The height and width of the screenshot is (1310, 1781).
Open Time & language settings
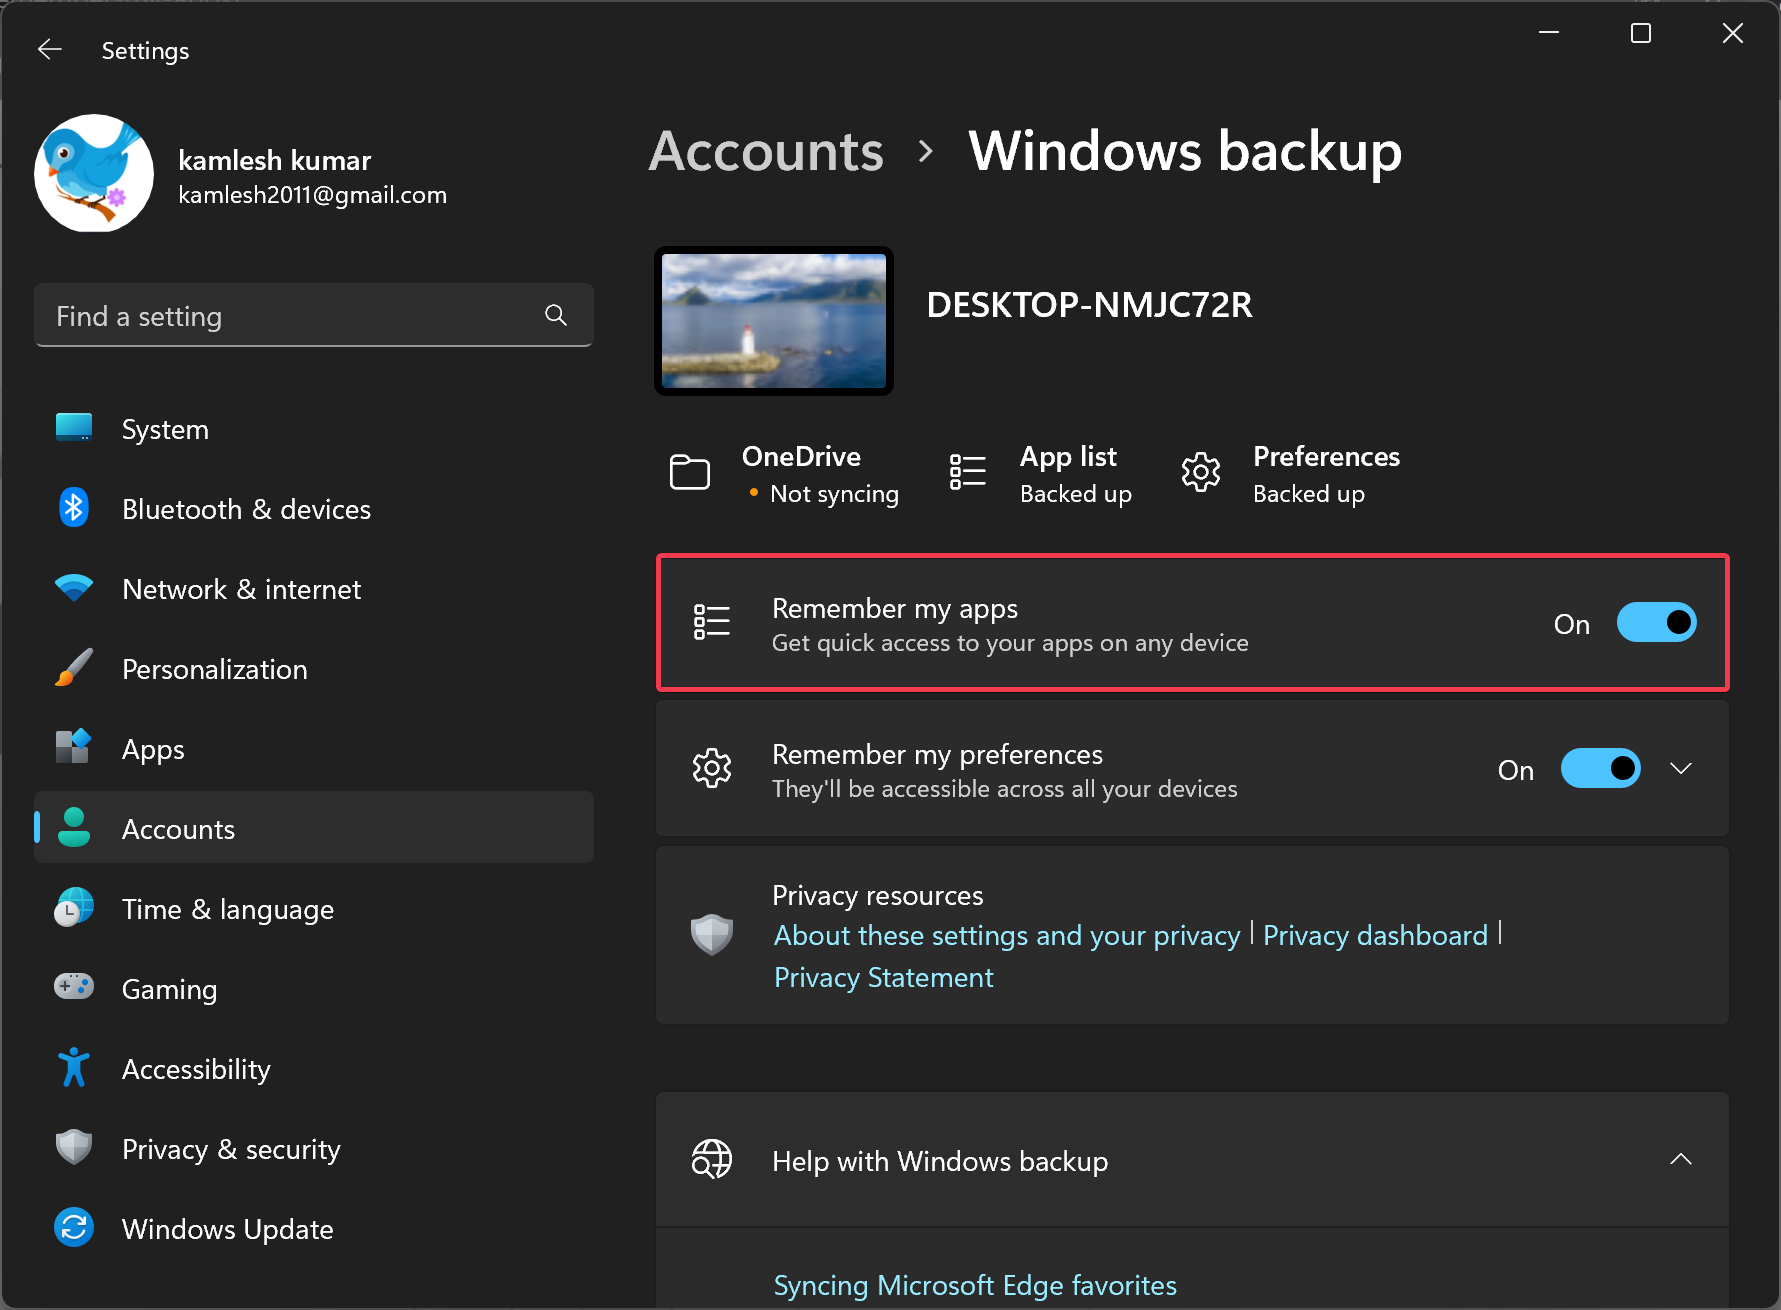click(314, 908)
